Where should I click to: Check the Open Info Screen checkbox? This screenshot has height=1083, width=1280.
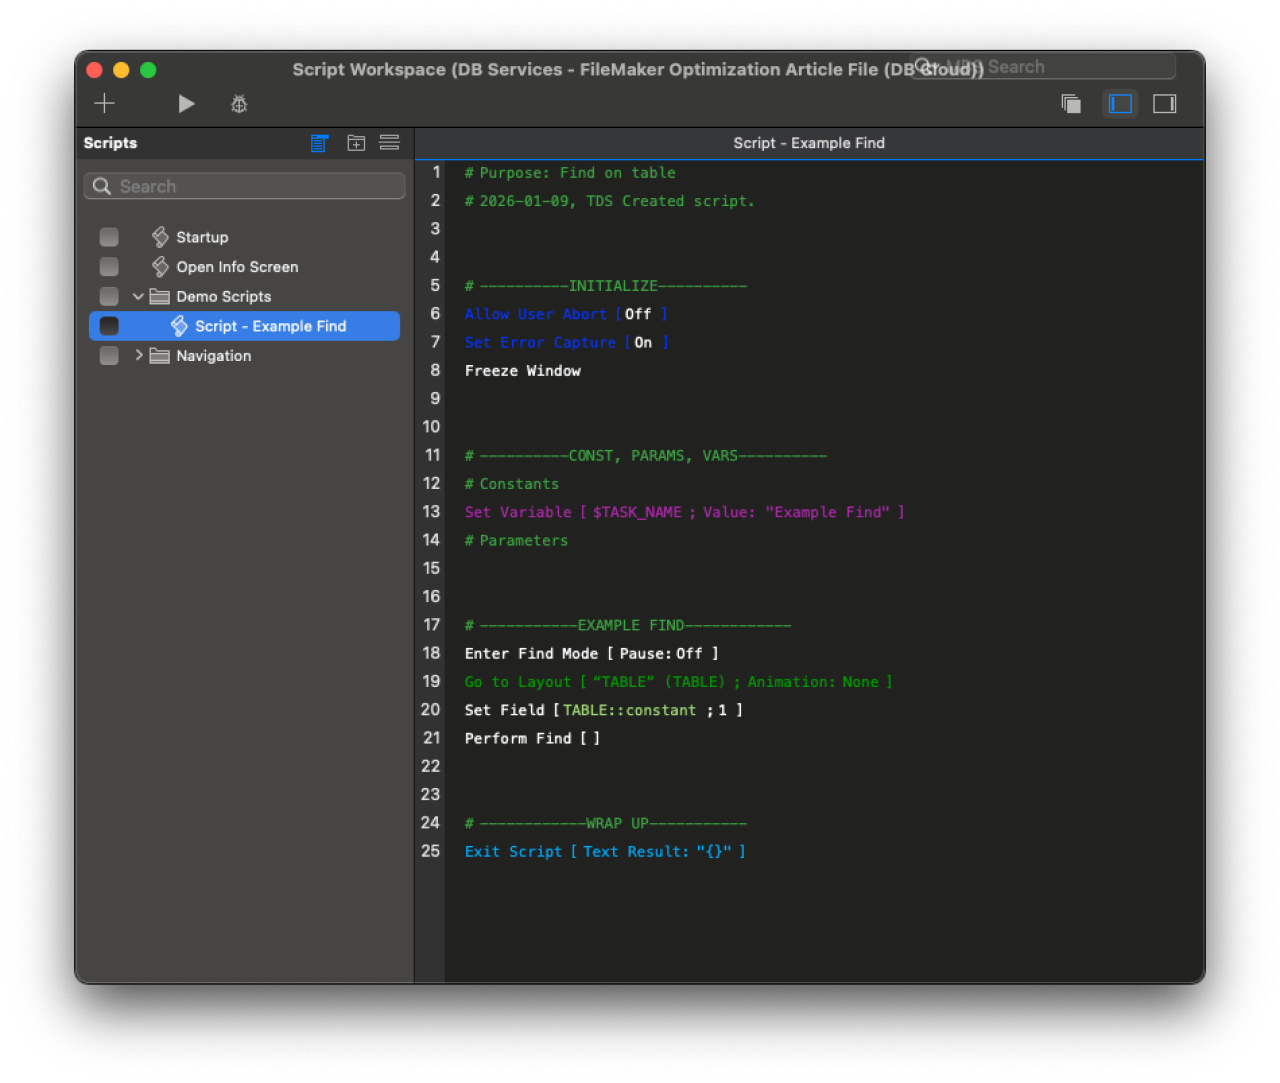click(109, 267)
